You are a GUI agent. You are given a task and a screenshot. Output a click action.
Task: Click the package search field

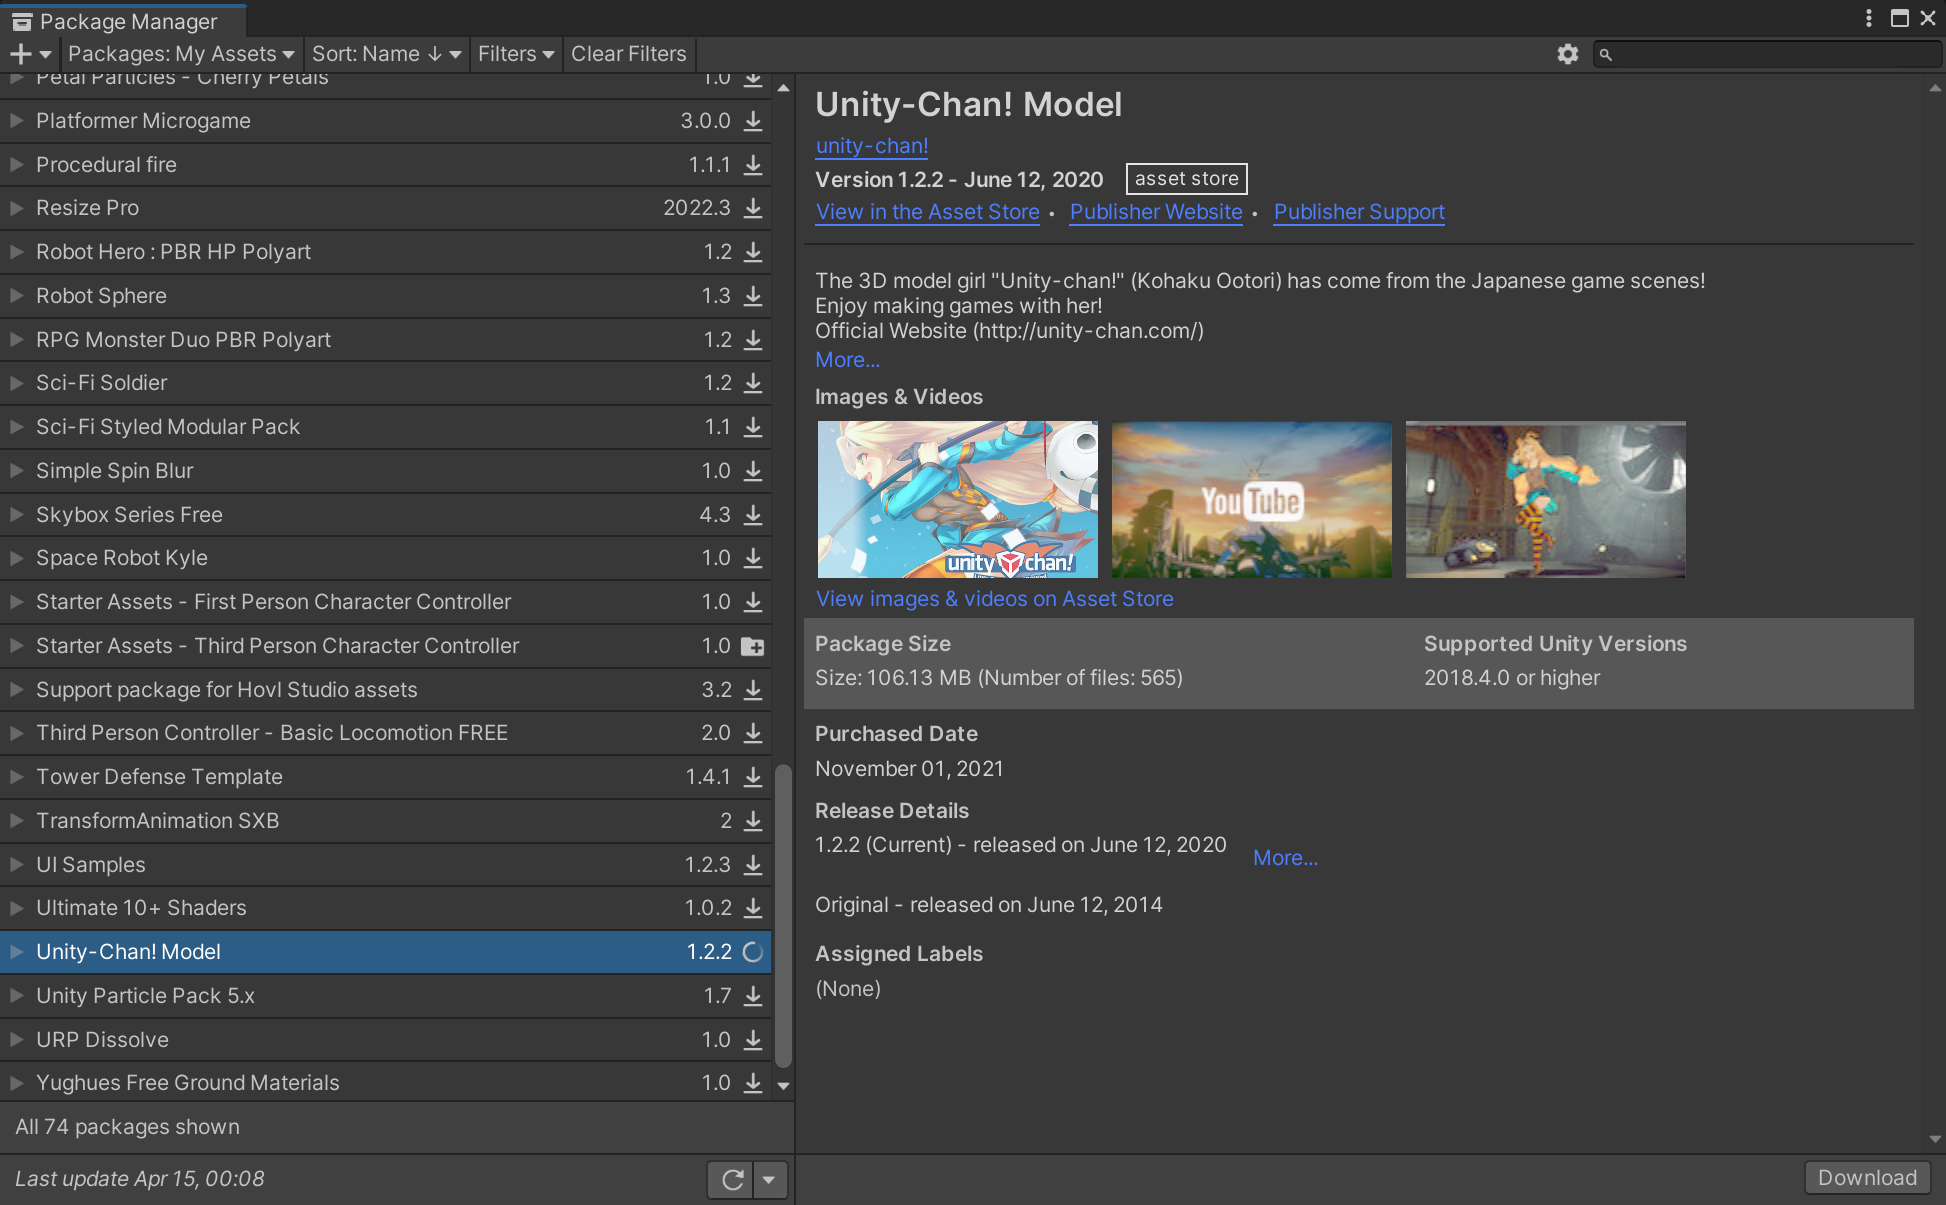click(1766, 54)
